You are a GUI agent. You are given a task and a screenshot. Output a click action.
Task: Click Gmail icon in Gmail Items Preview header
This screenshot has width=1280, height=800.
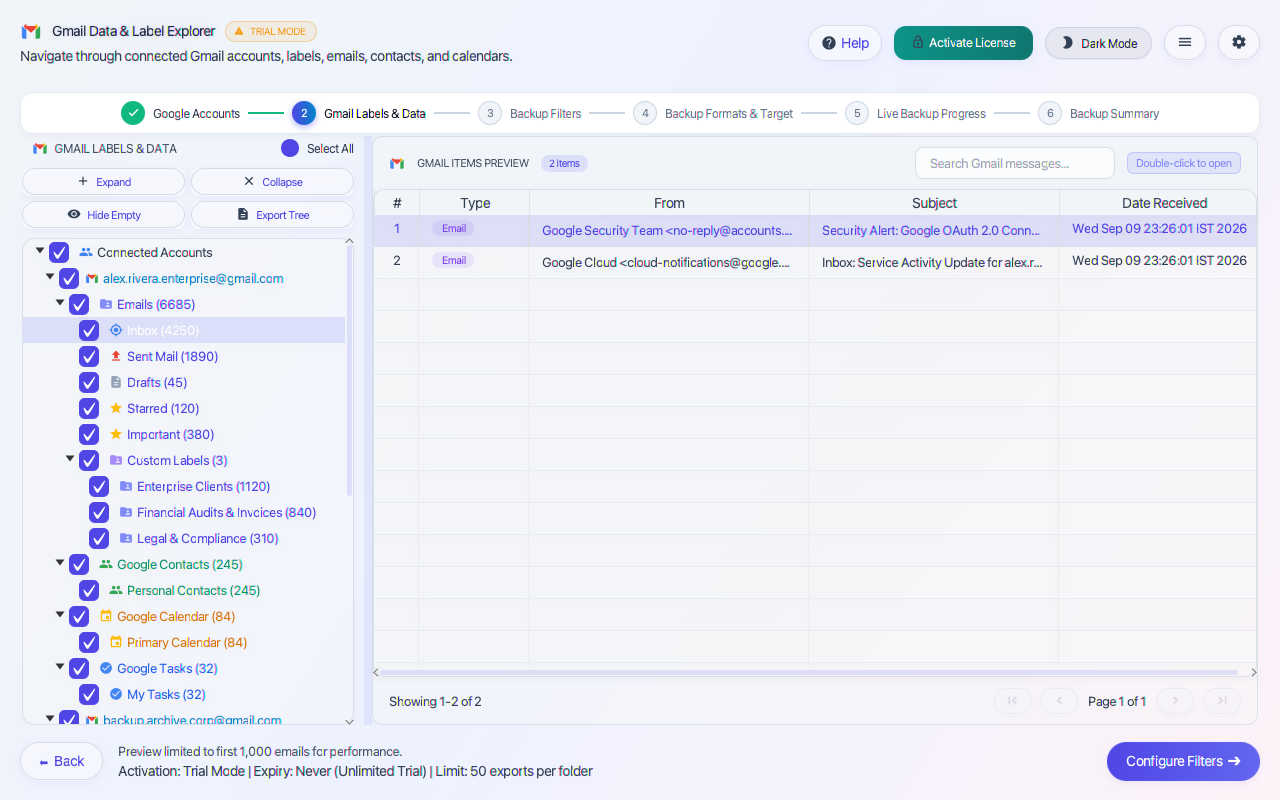click(397, 163)
